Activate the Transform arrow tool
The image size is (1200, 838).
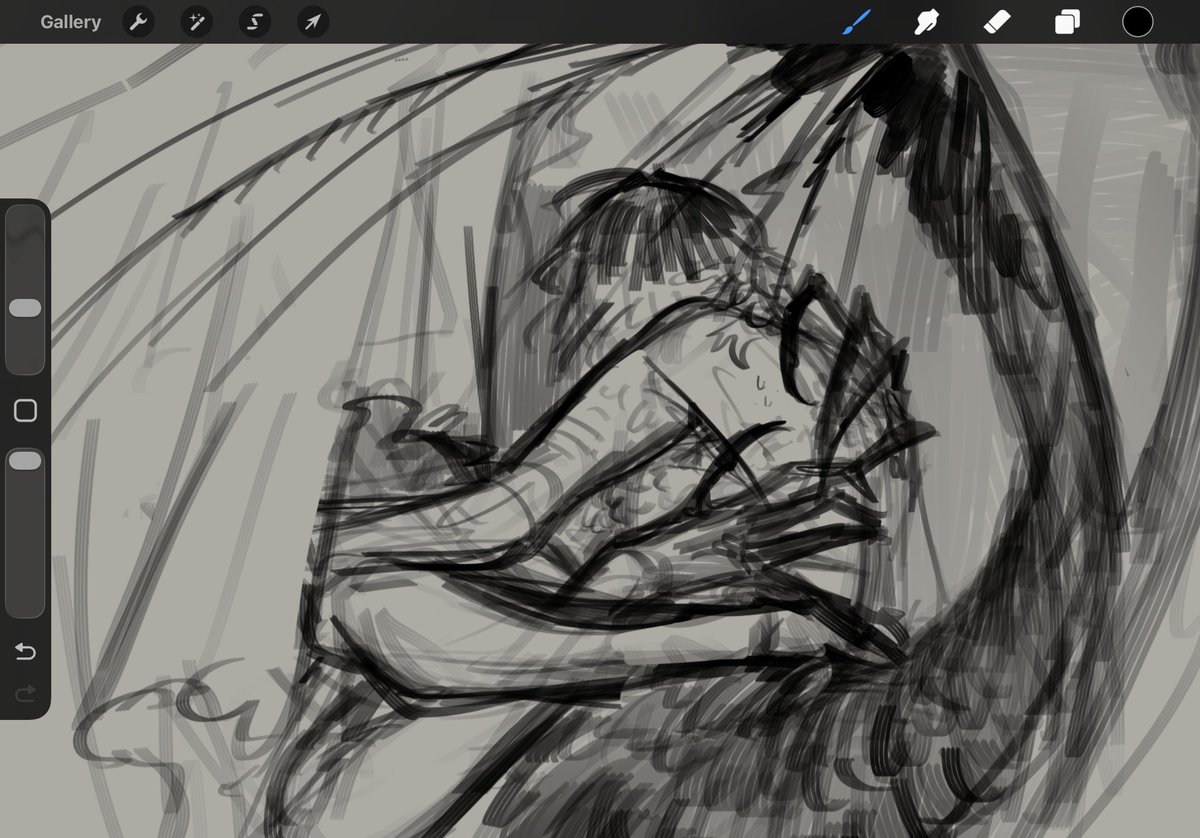pos(313,22)
